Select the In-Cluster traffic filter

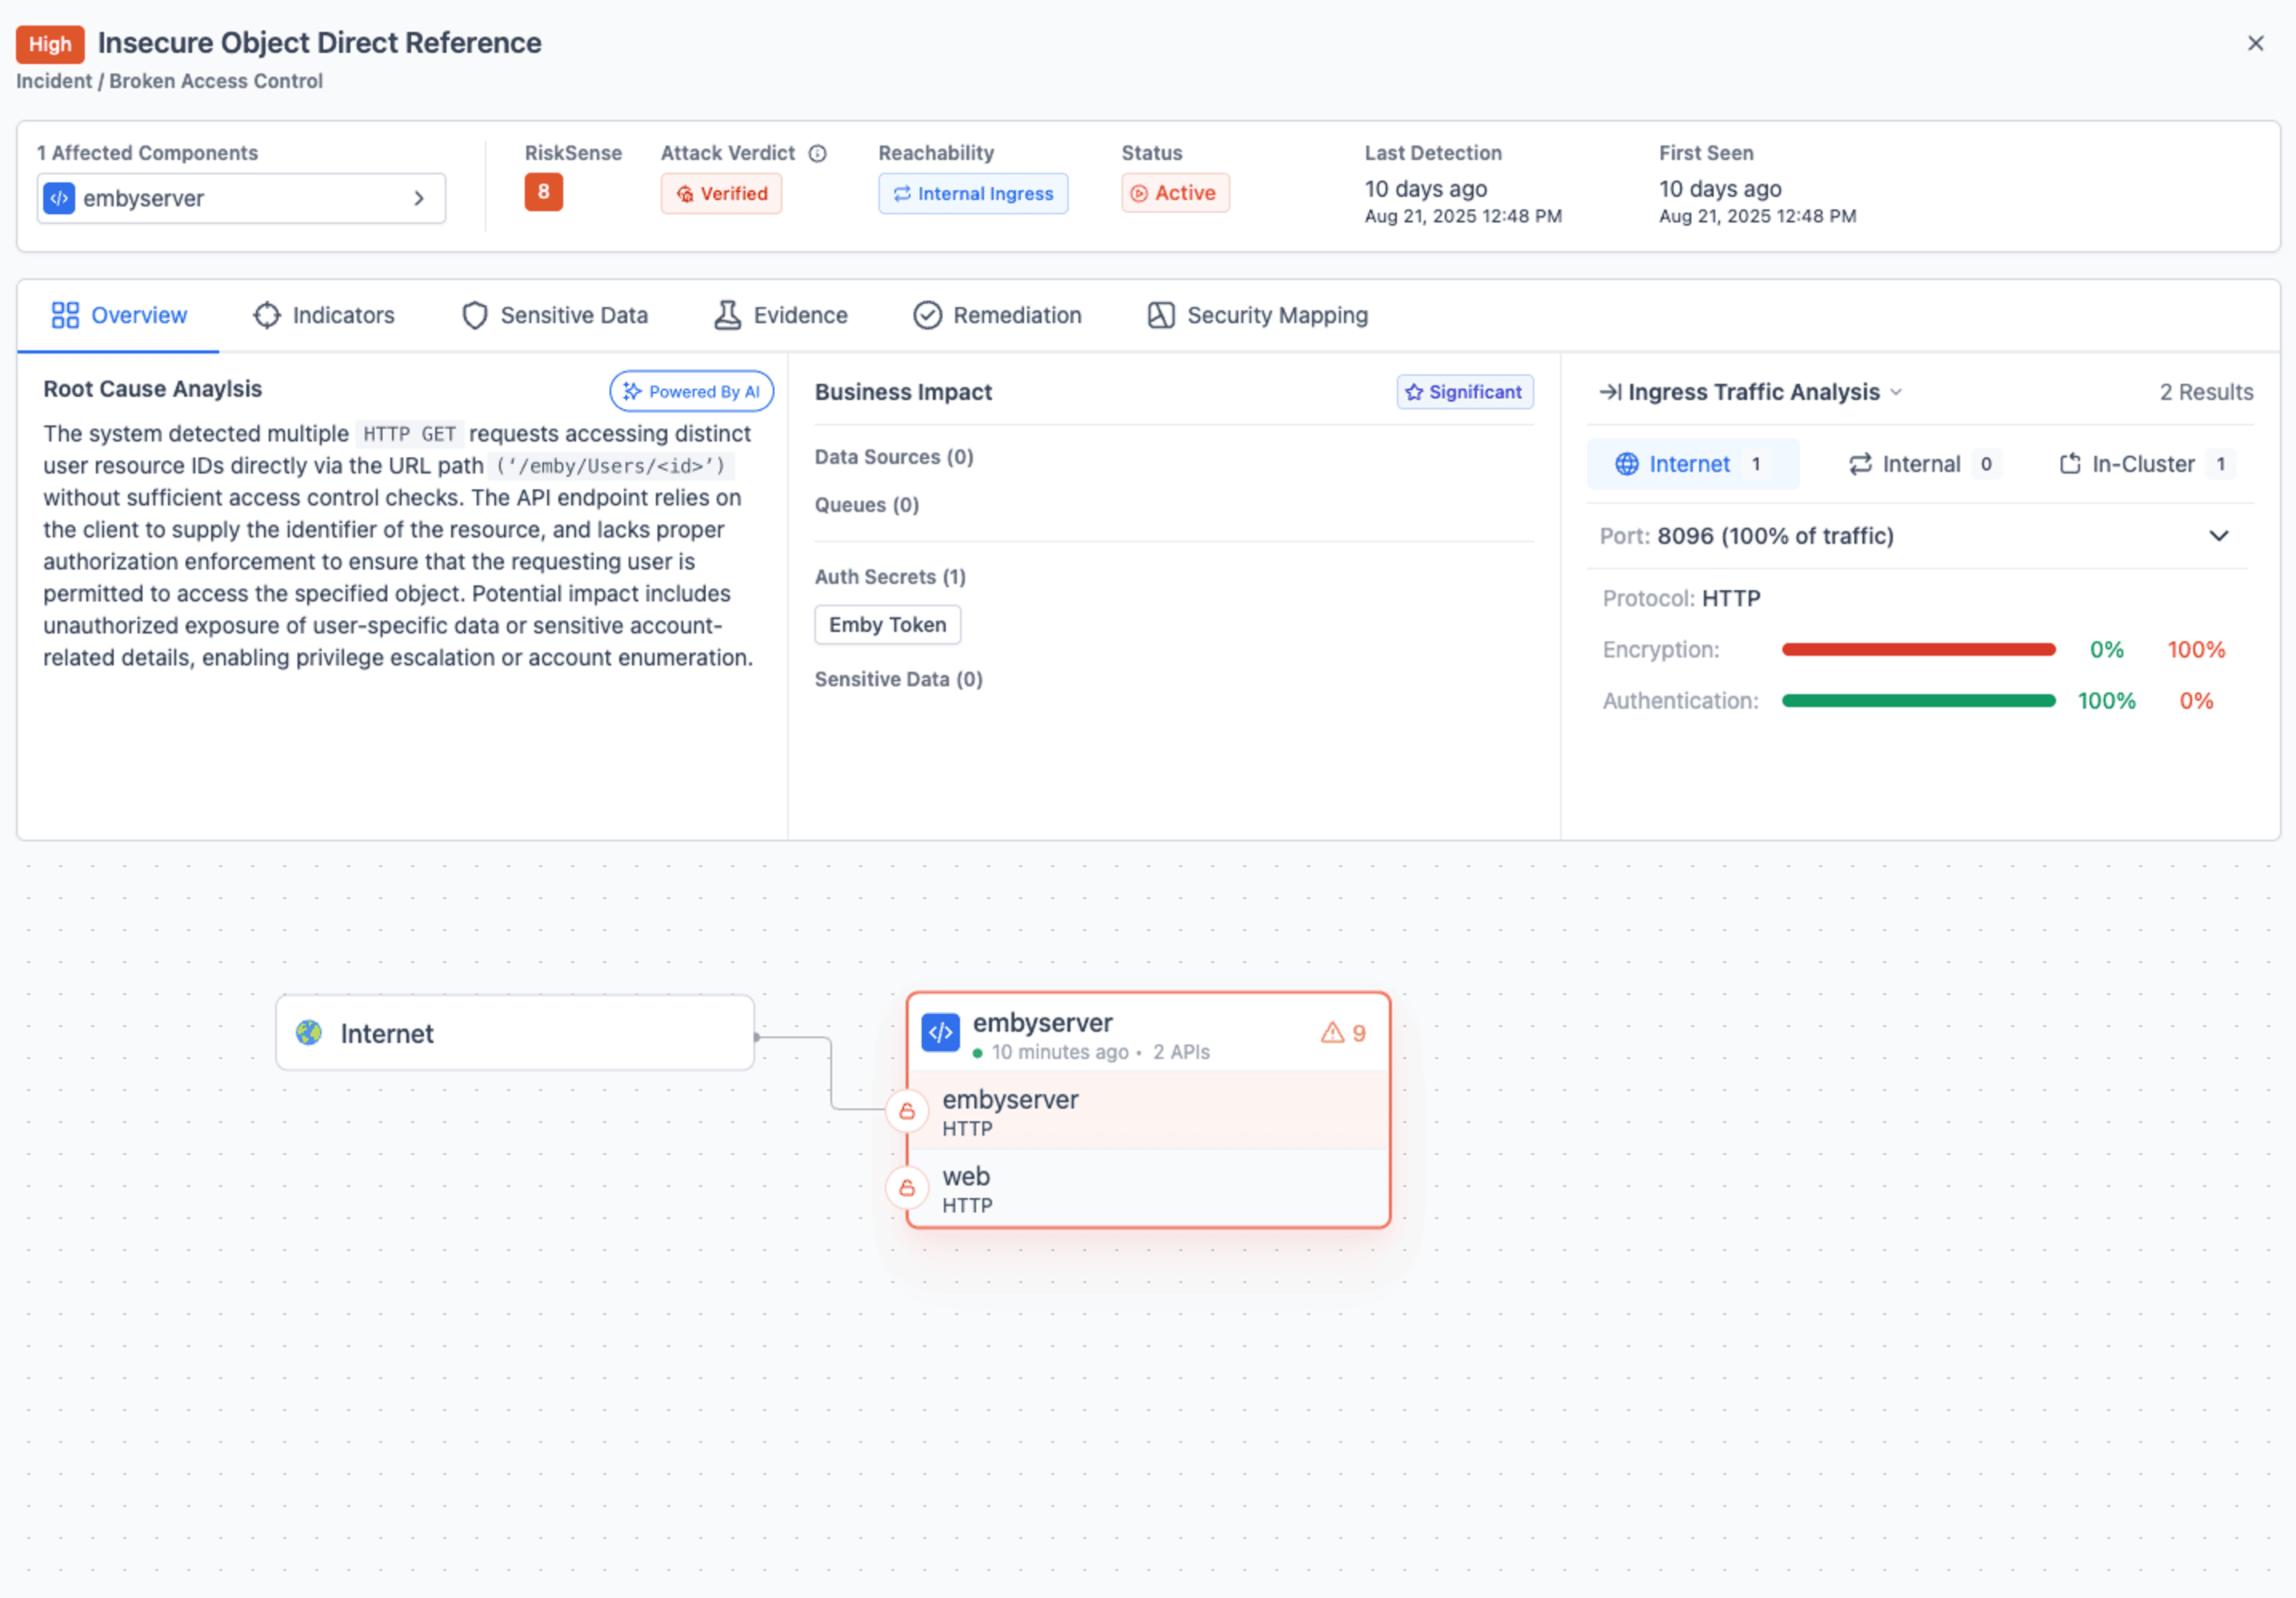(2143, 464)
